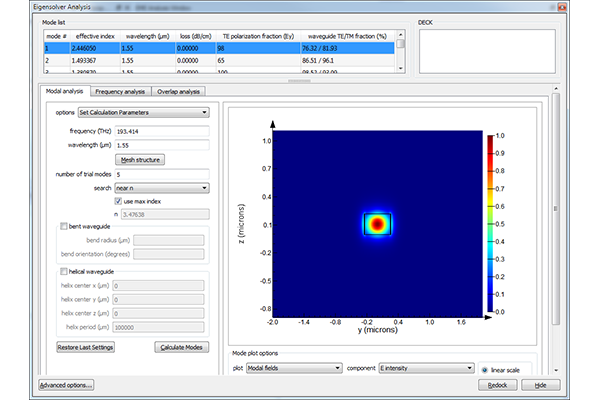Open the Set Calculation Parameters options dropdown
Screen dimensions: 600x400
(x=142, y=113)
